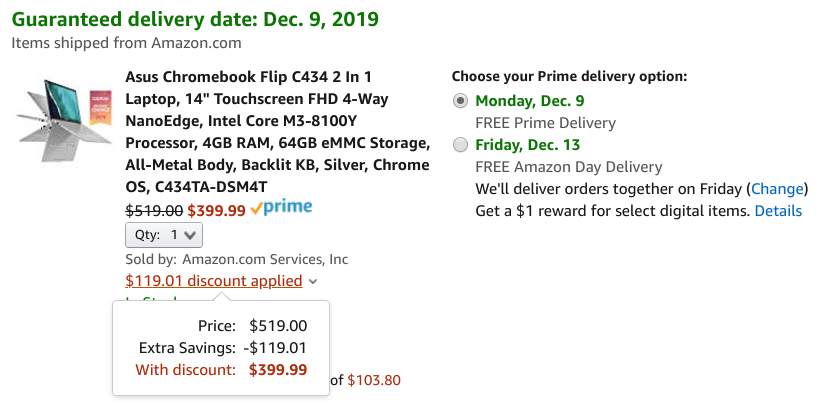Click the small chevron beside discount applied

click(313, 282)
